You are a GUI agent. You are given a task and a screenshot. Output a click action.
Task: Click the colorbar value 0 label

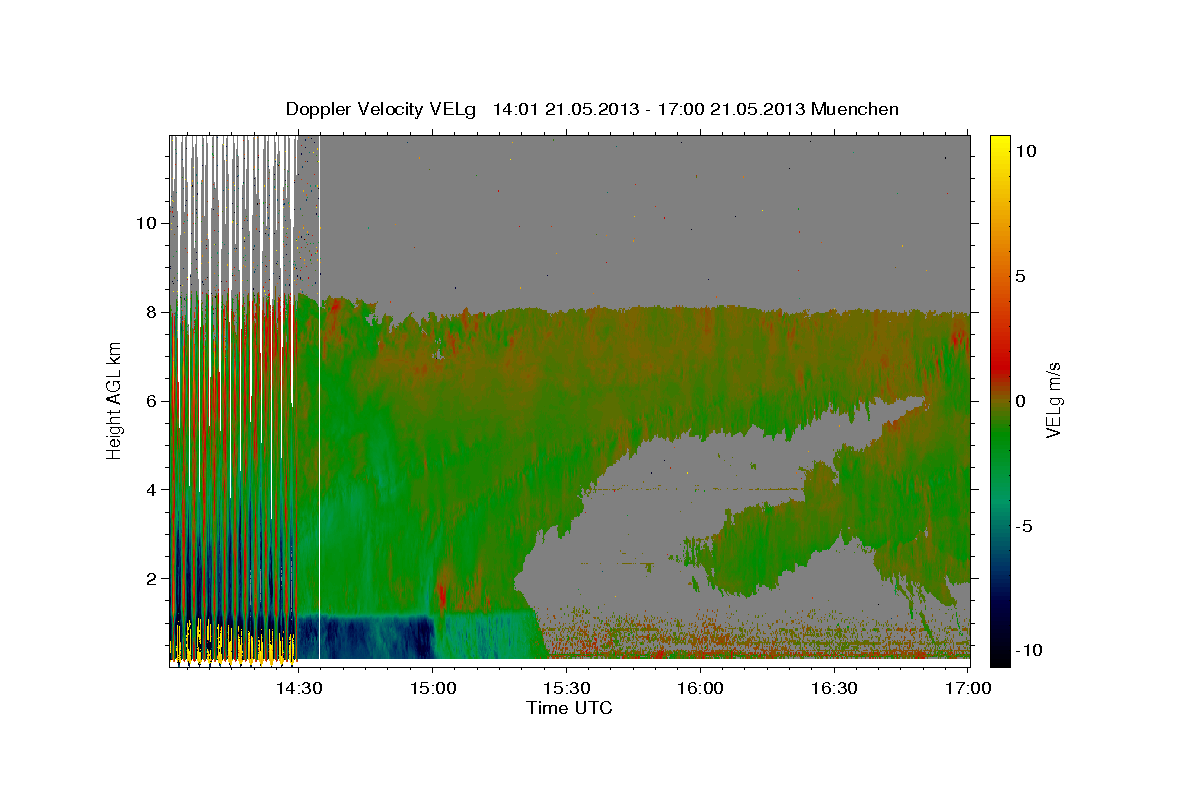click(1020, 401)
